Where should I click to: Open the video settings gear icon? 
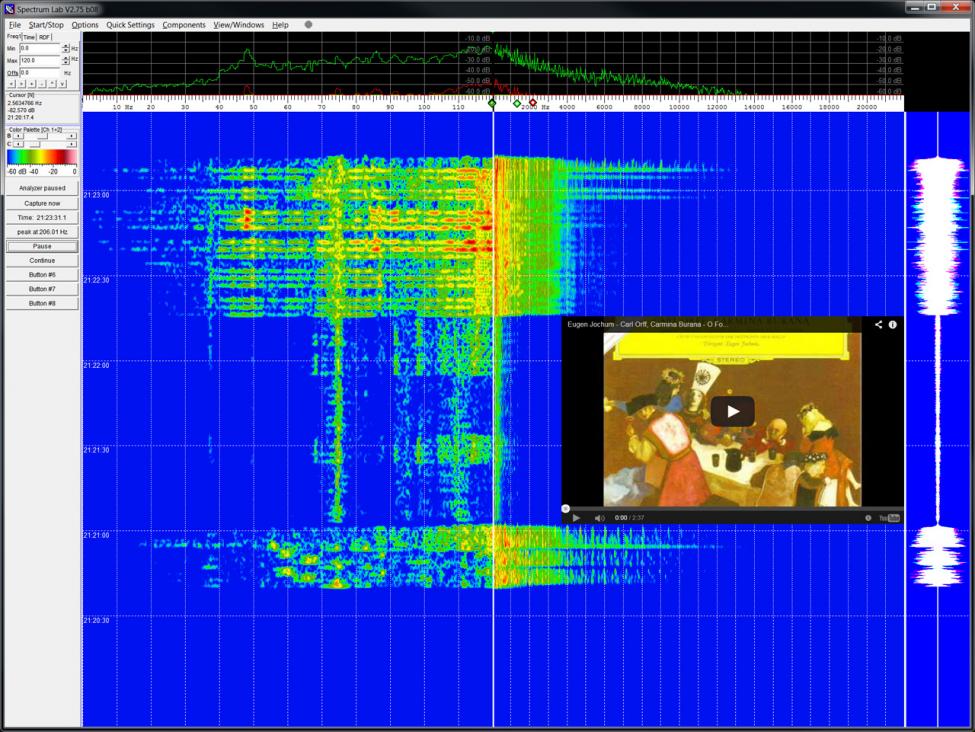pyautogui.click(x=868, y=518)
